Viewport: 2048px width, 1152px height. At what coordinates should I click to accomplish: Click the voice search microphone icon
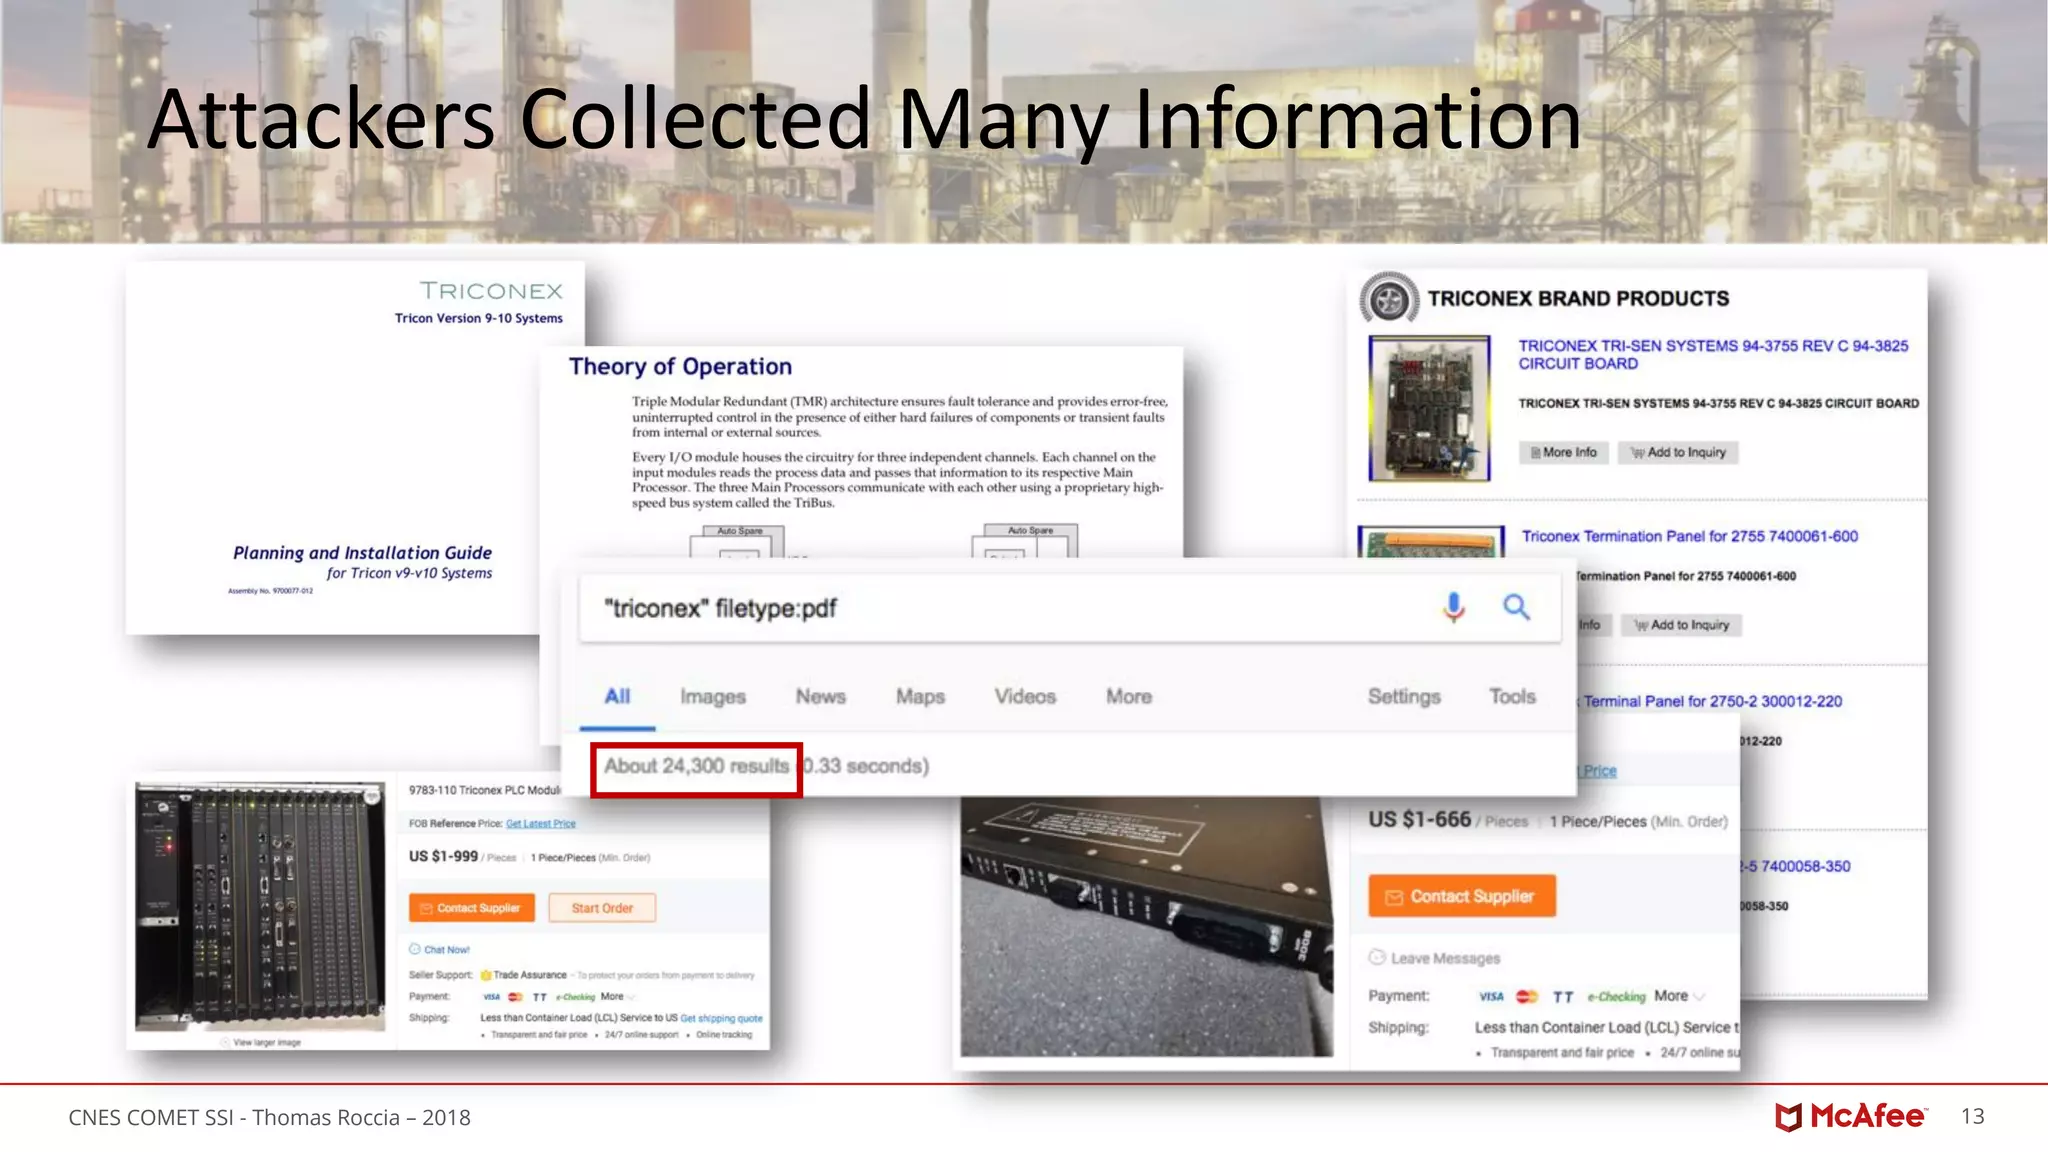(1454, 607)
